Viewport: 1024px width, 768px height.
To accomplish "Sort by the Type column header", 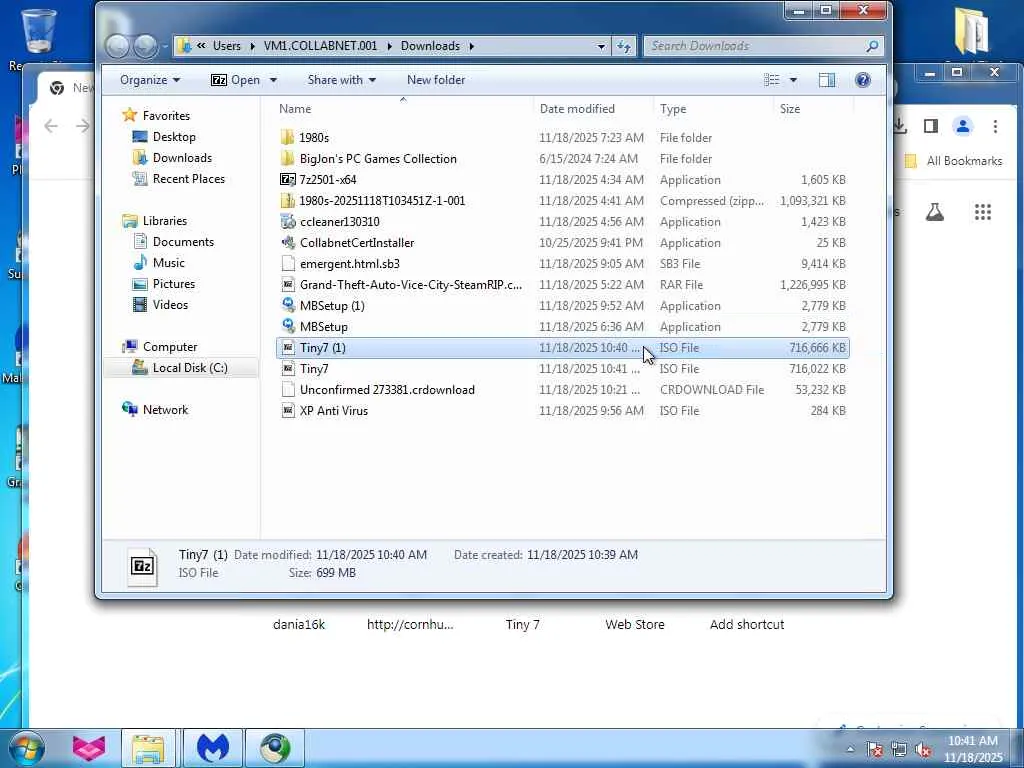I will (x=712, y=108).
